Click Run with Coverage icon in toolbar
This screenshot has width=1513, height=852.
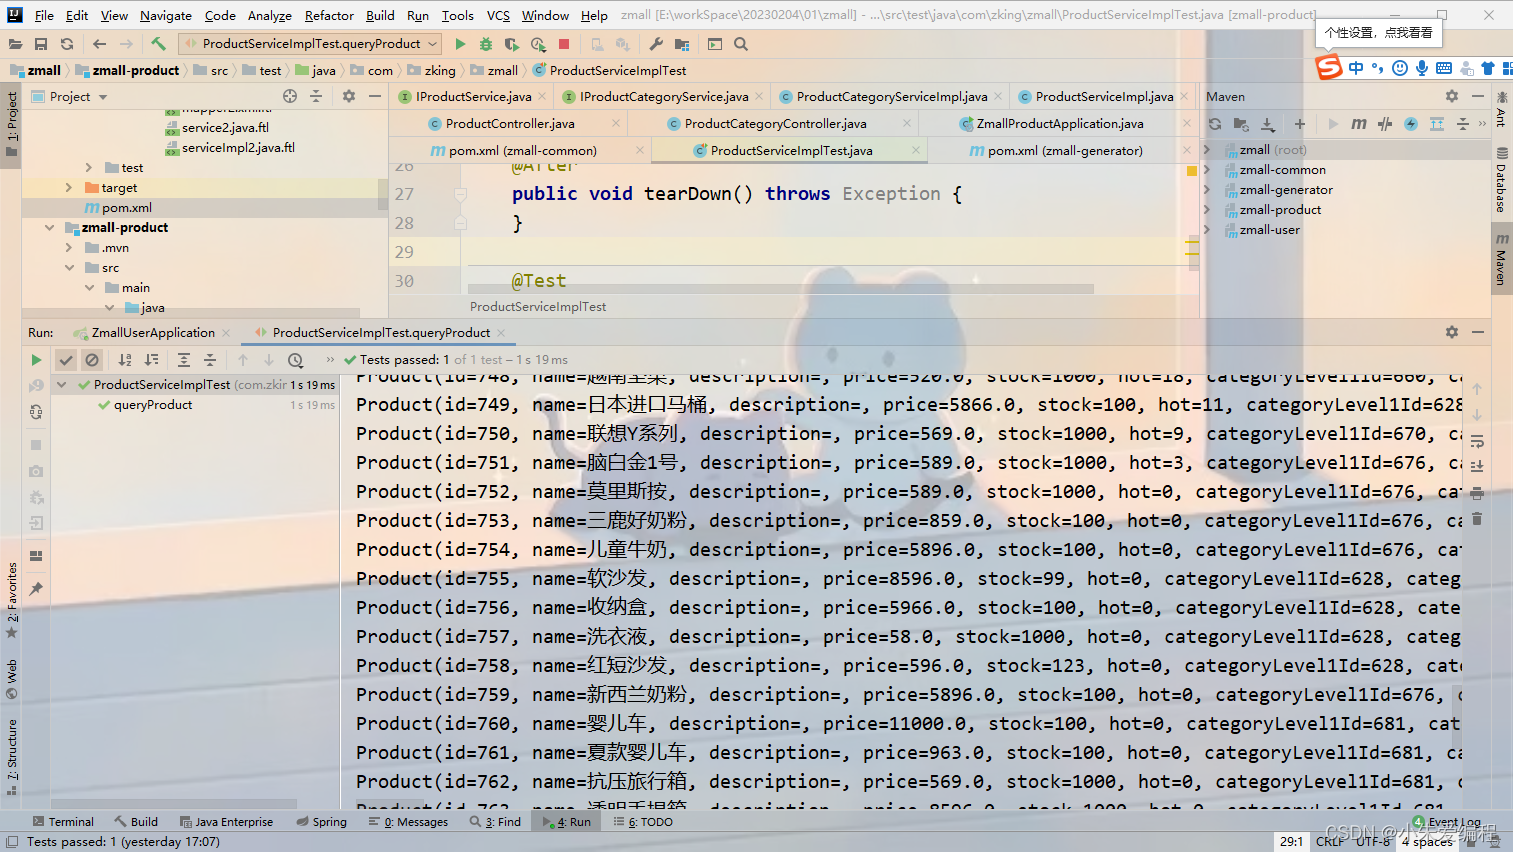click(512, 44)
